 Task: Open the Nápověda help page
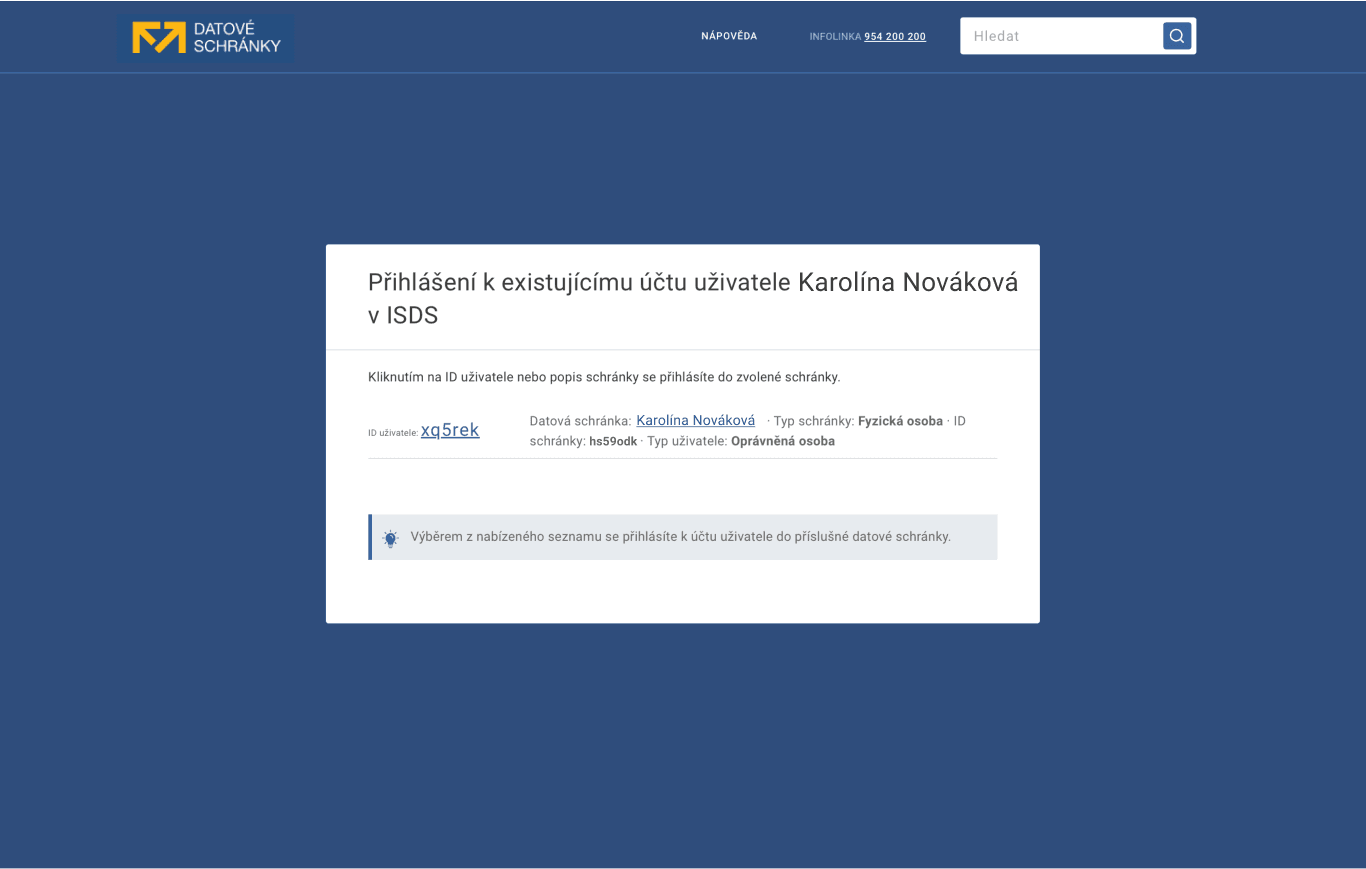pyautogui.click(x=729, y=36)
